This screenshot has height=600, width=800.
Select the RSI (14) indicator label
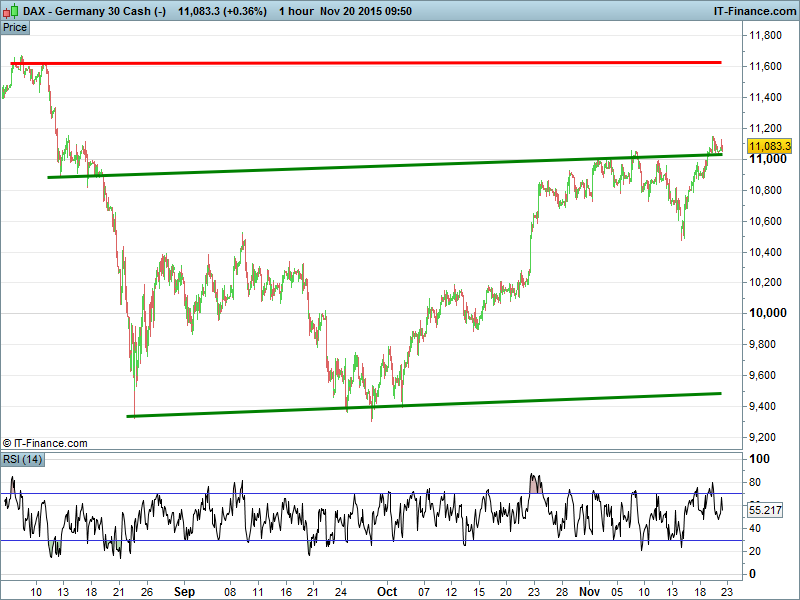pos(24,460)
